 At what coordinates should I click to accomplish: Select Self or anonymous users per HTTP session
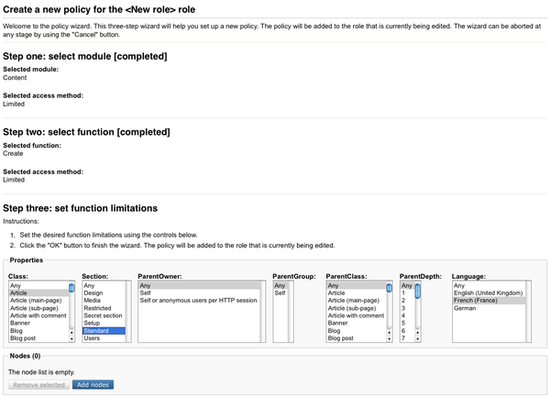(199, 301)
